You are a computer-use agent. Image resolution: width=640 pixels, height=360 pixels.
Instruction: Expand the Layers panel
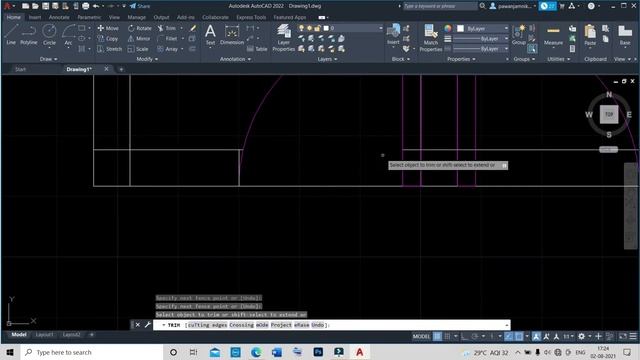pos(327,59)
